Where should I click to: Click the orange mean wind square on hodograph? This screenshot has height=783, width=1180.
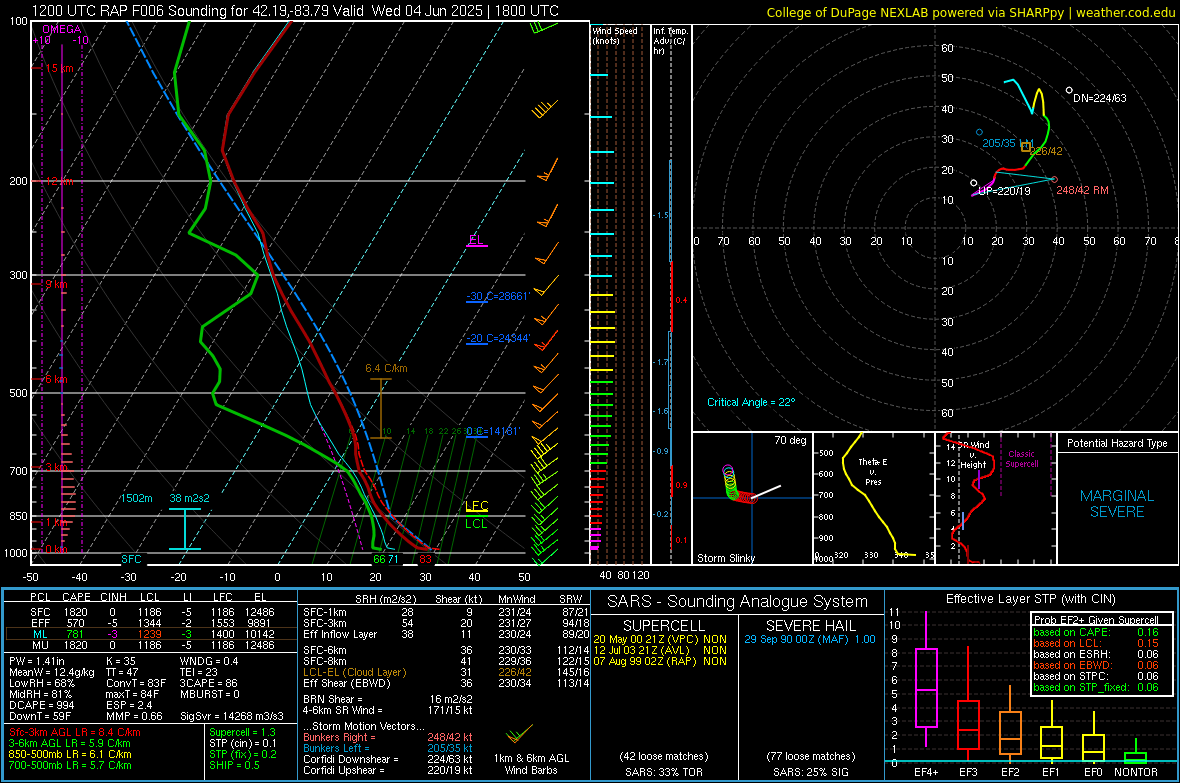coord(1026,147)
